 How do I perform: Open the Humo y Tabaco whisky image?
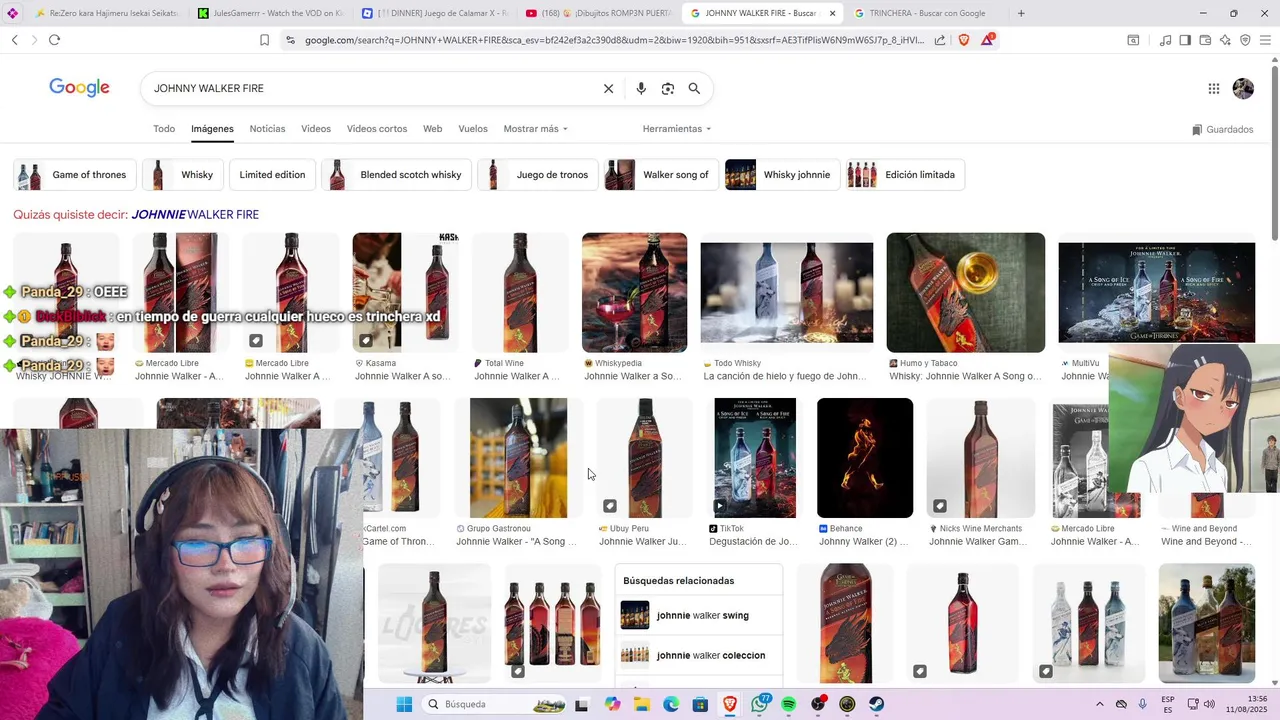965,293
